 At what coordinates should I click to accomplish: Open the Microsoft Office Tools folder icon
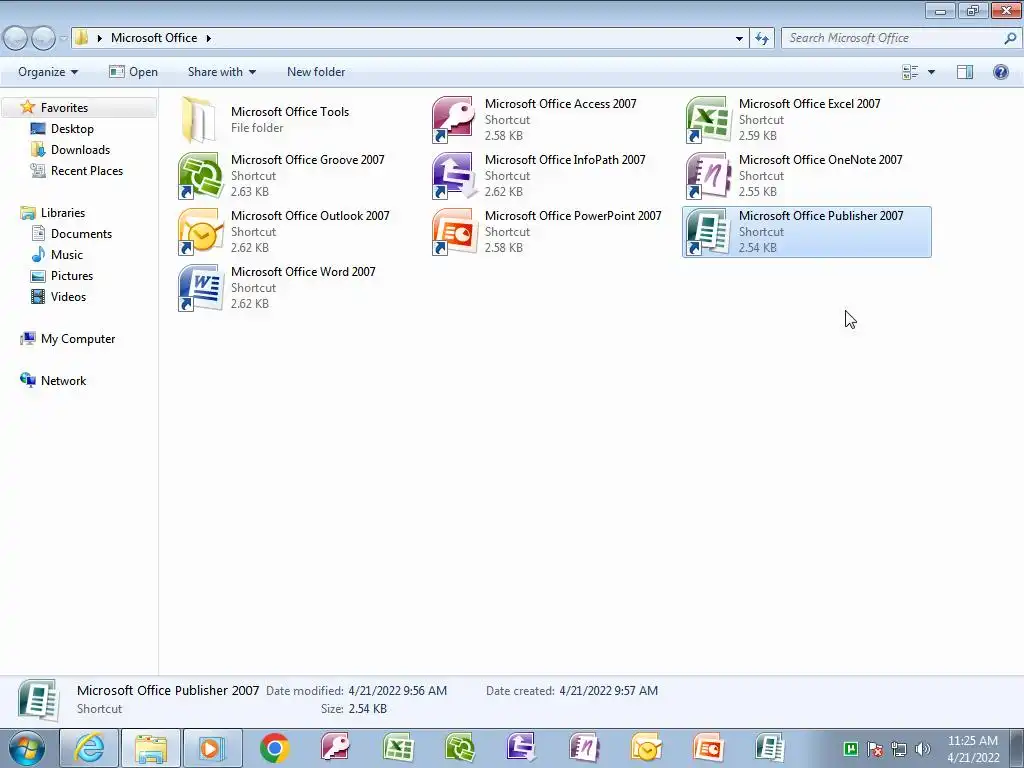(199, 120)
